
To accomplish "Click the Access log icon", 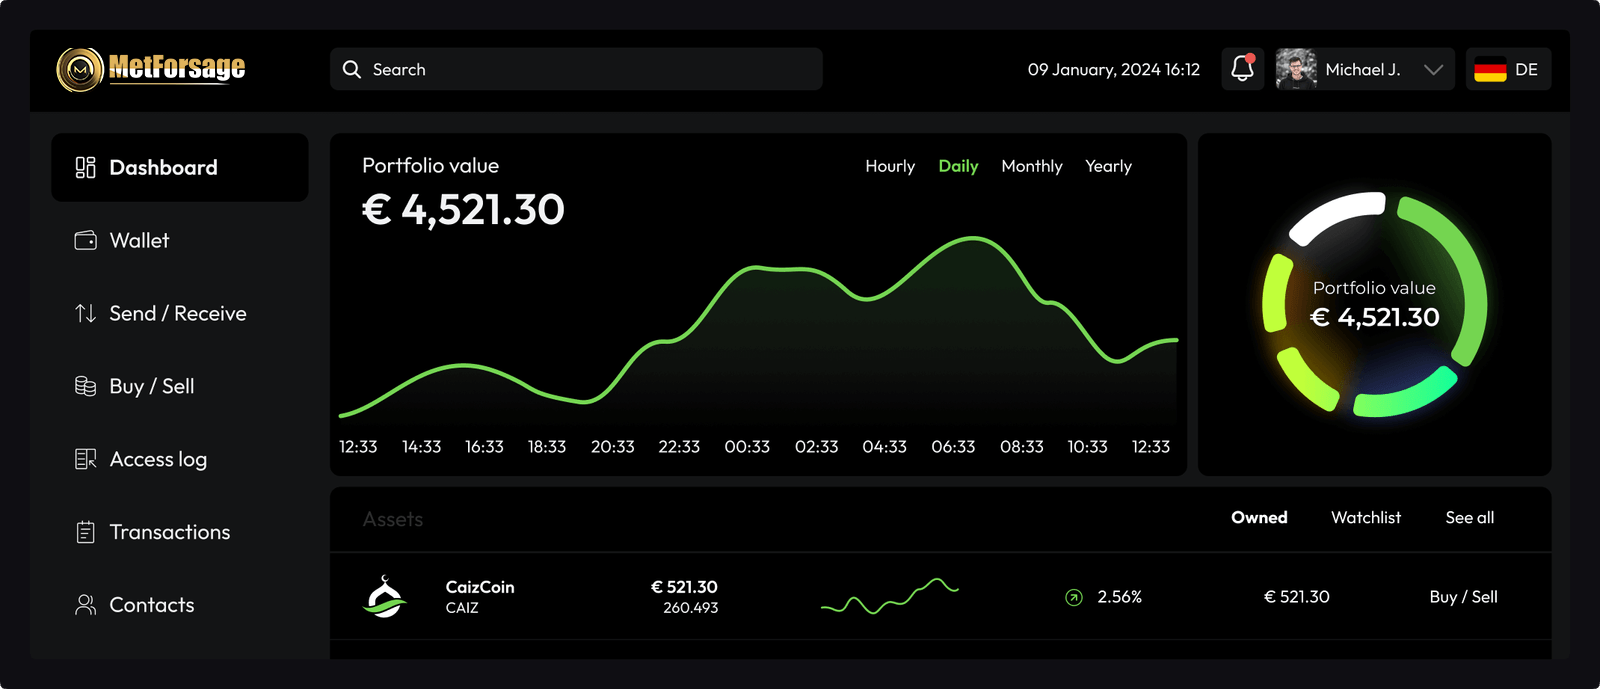I will [86, 459].
